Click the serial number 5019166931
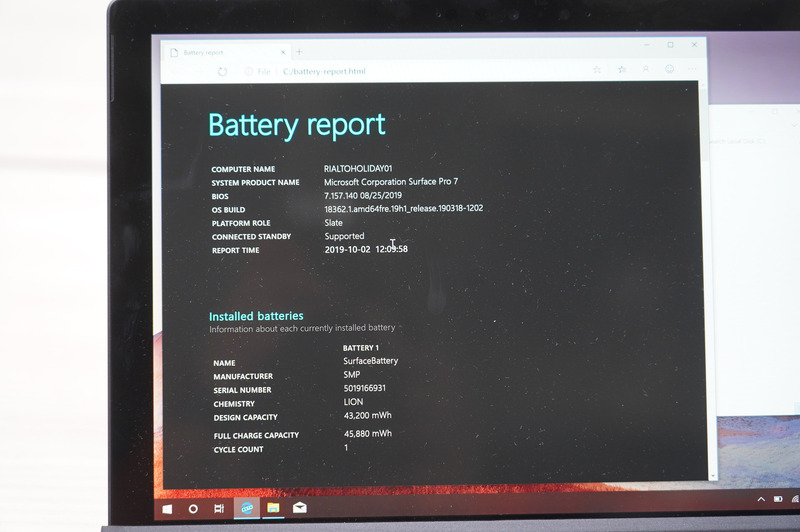 364,388
